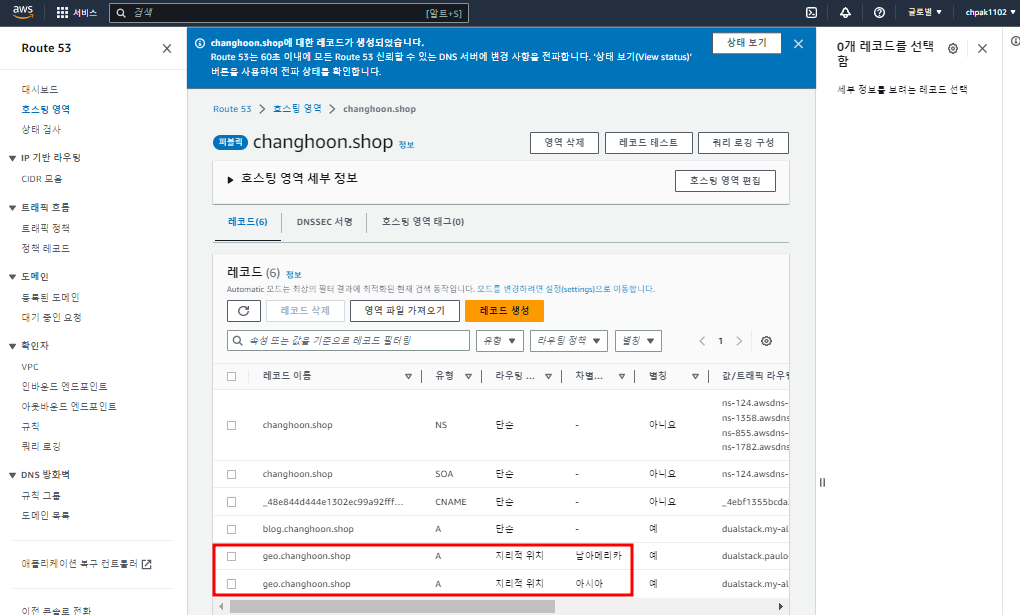Open the help question mark icon

(x=879, y=12)
